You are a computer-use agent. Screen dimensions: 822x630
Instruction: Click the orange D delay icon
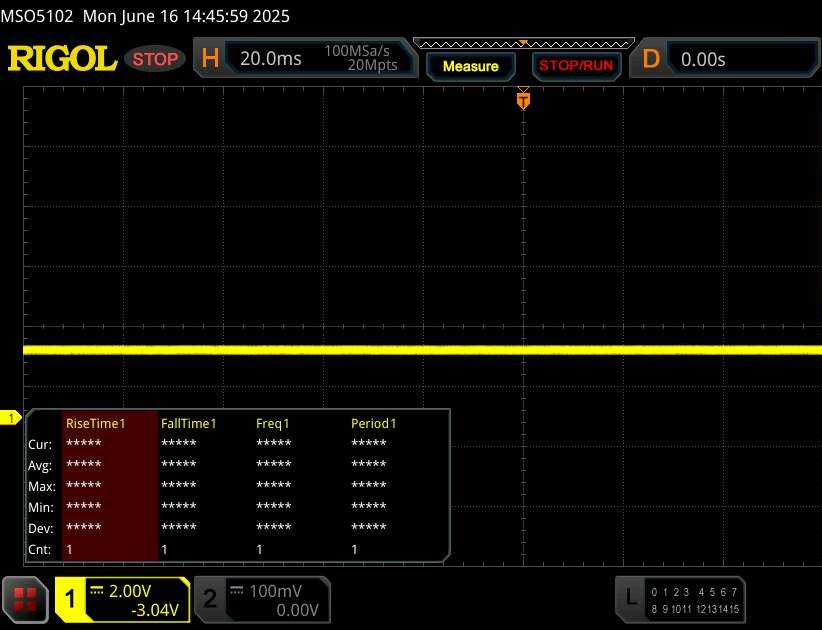coord(651,59)
